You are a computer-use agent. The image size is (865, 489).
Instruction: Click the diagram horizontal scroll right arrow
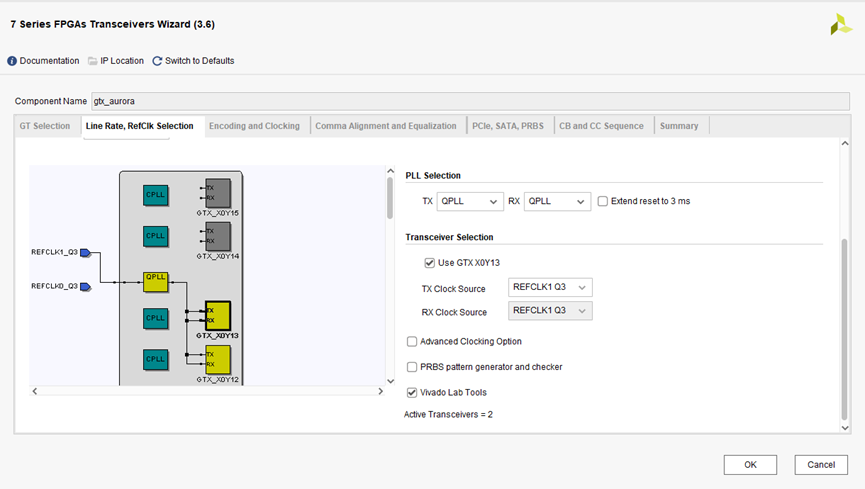click(380, 391)
